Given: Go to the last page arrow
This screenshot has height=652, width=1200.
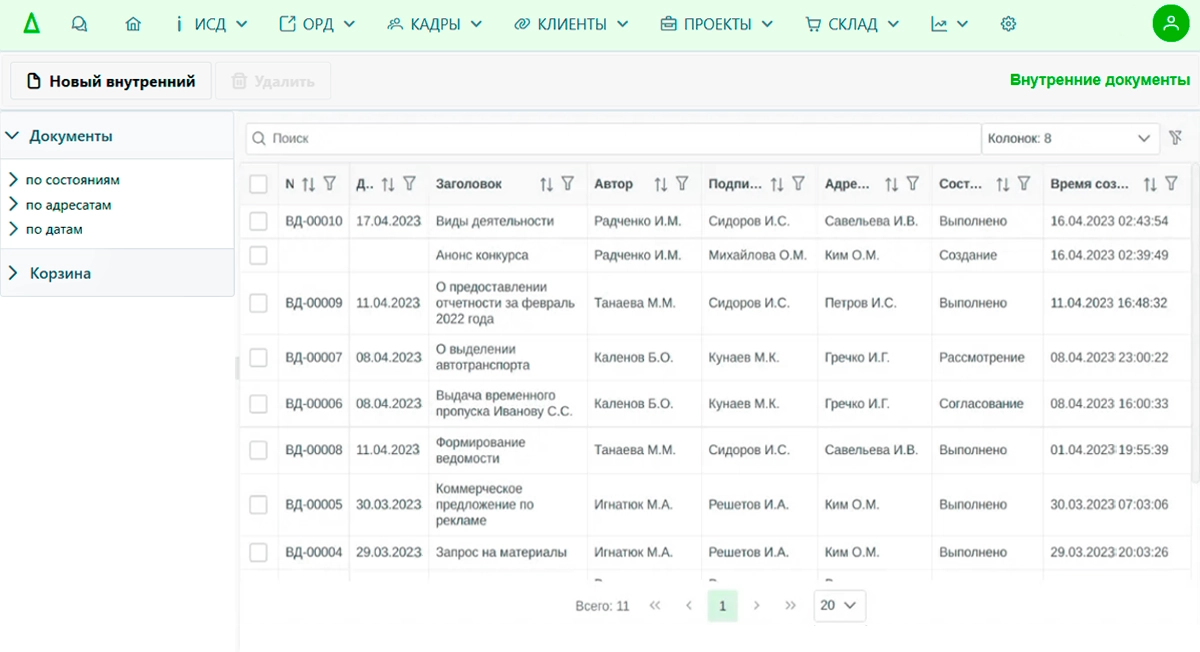Looking at the screenshot, I should (x=791, y=606).
